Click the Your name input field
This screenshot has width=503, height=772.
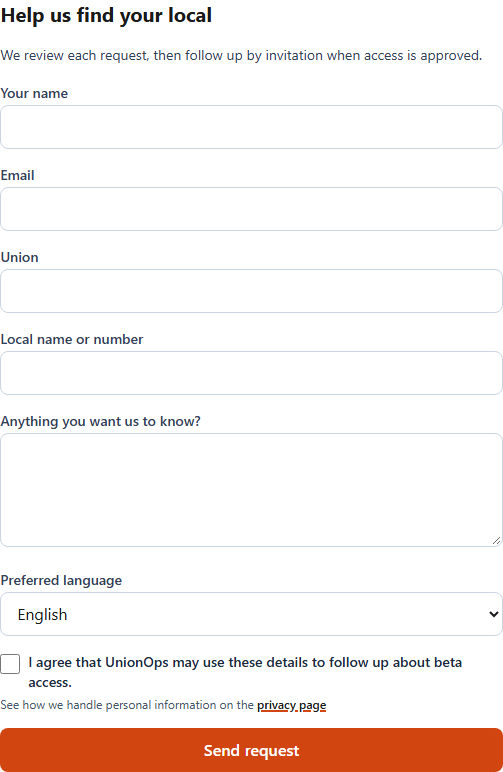(x=251, y=127)
